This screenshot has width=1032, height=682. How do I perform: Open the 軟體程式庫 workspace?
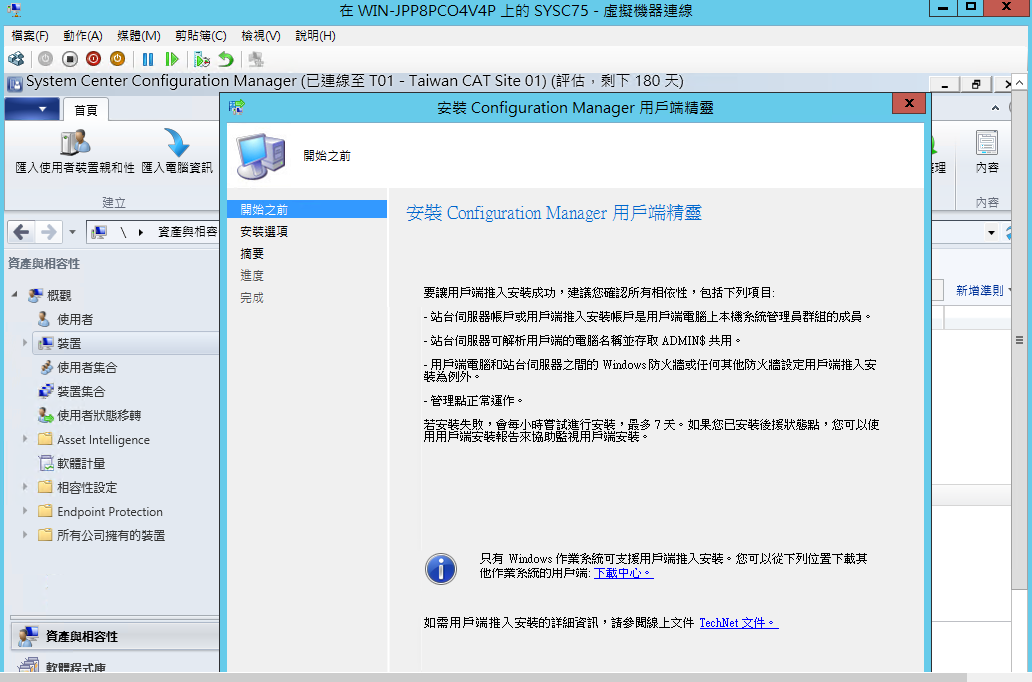click(x=115, y=665)
